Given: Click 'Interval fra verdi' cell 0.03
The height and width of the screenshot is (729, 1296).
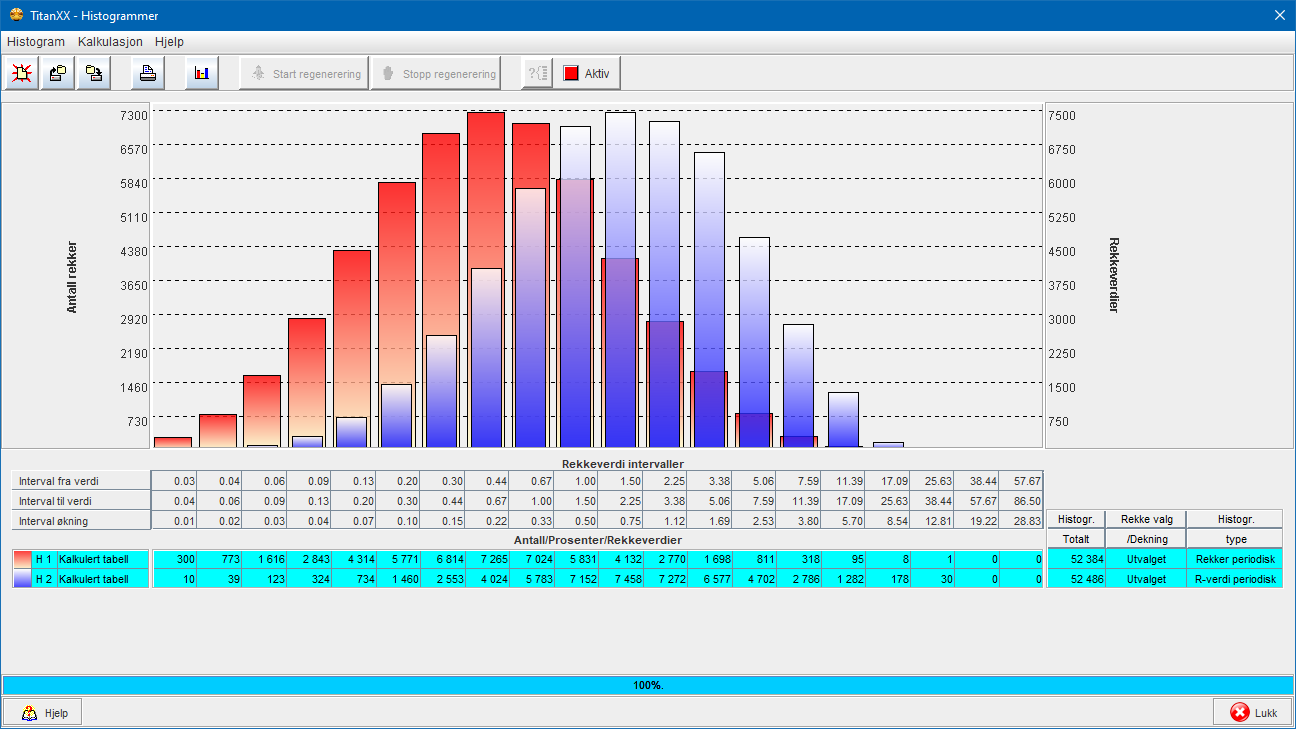Looking at the screenshot, I should tap(175, 481).
